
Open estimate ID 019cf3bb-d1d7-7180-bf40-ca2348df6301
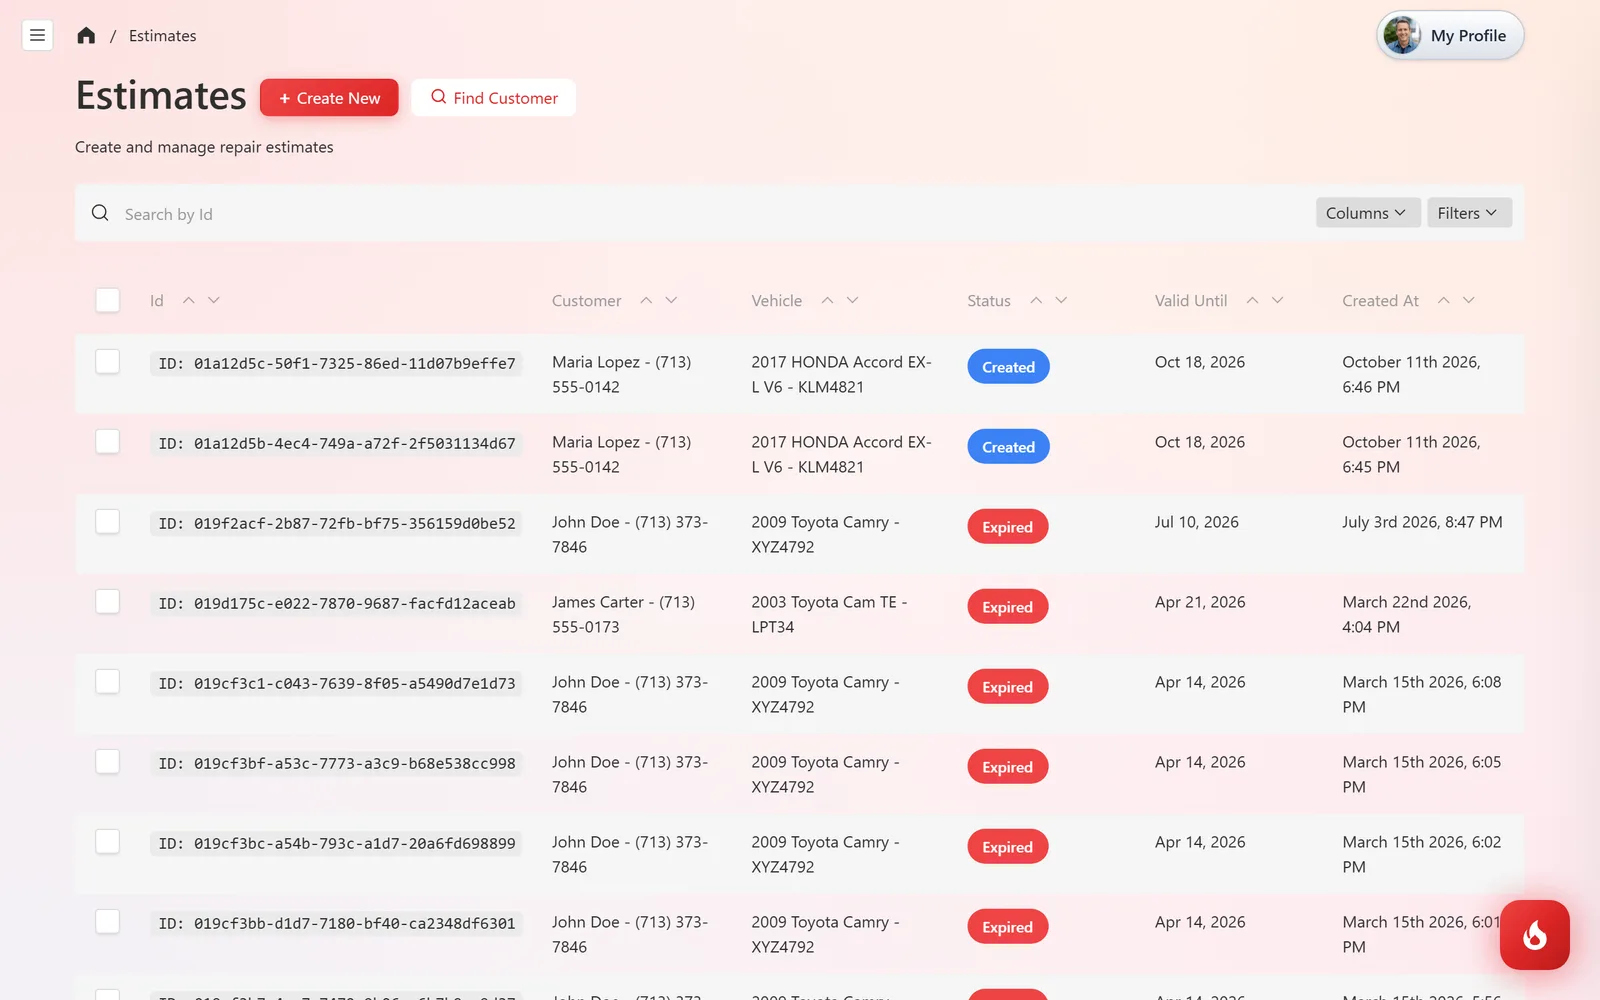(337, 924)
